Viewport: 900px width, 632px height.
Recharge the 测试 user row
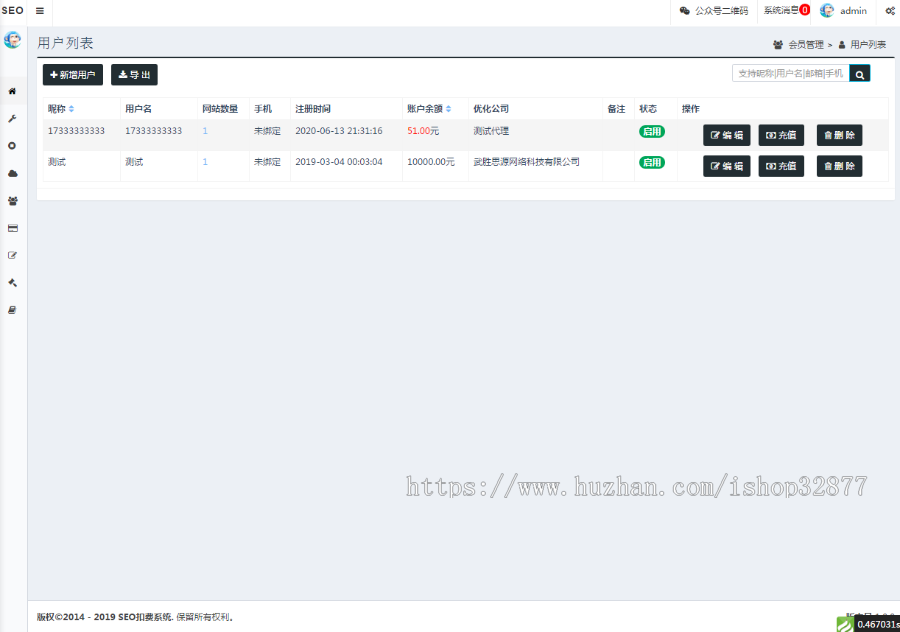coord(781,166)
